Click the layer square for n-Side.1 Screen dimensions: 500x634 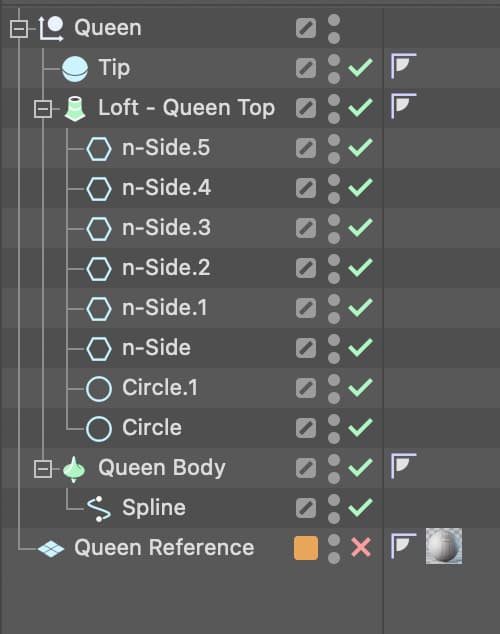coord(306,309)
